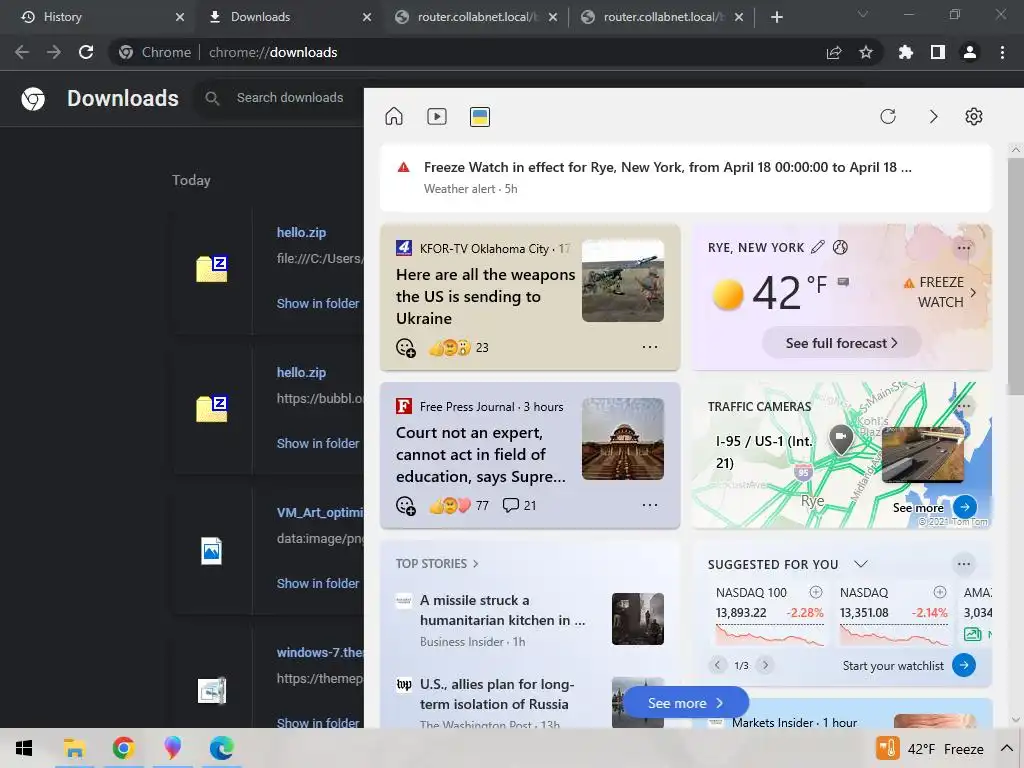Click Start your watchlist arrow
The width and height of the screenshot is (1024, 768).
click(964, 665)
